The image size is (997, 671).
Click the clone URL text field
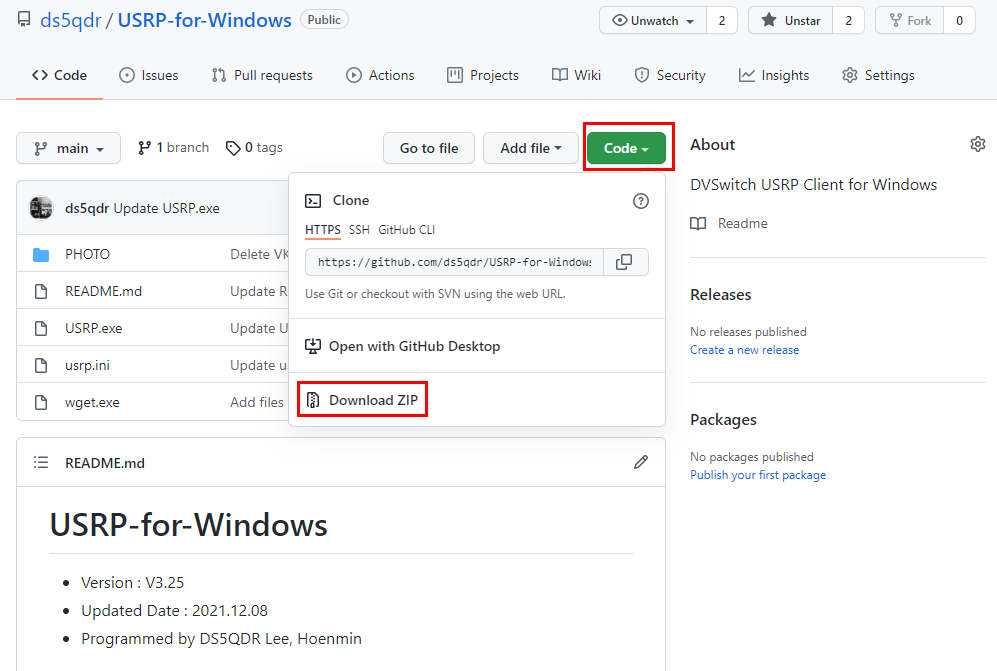pyautogui.click(x=454, y=262)
